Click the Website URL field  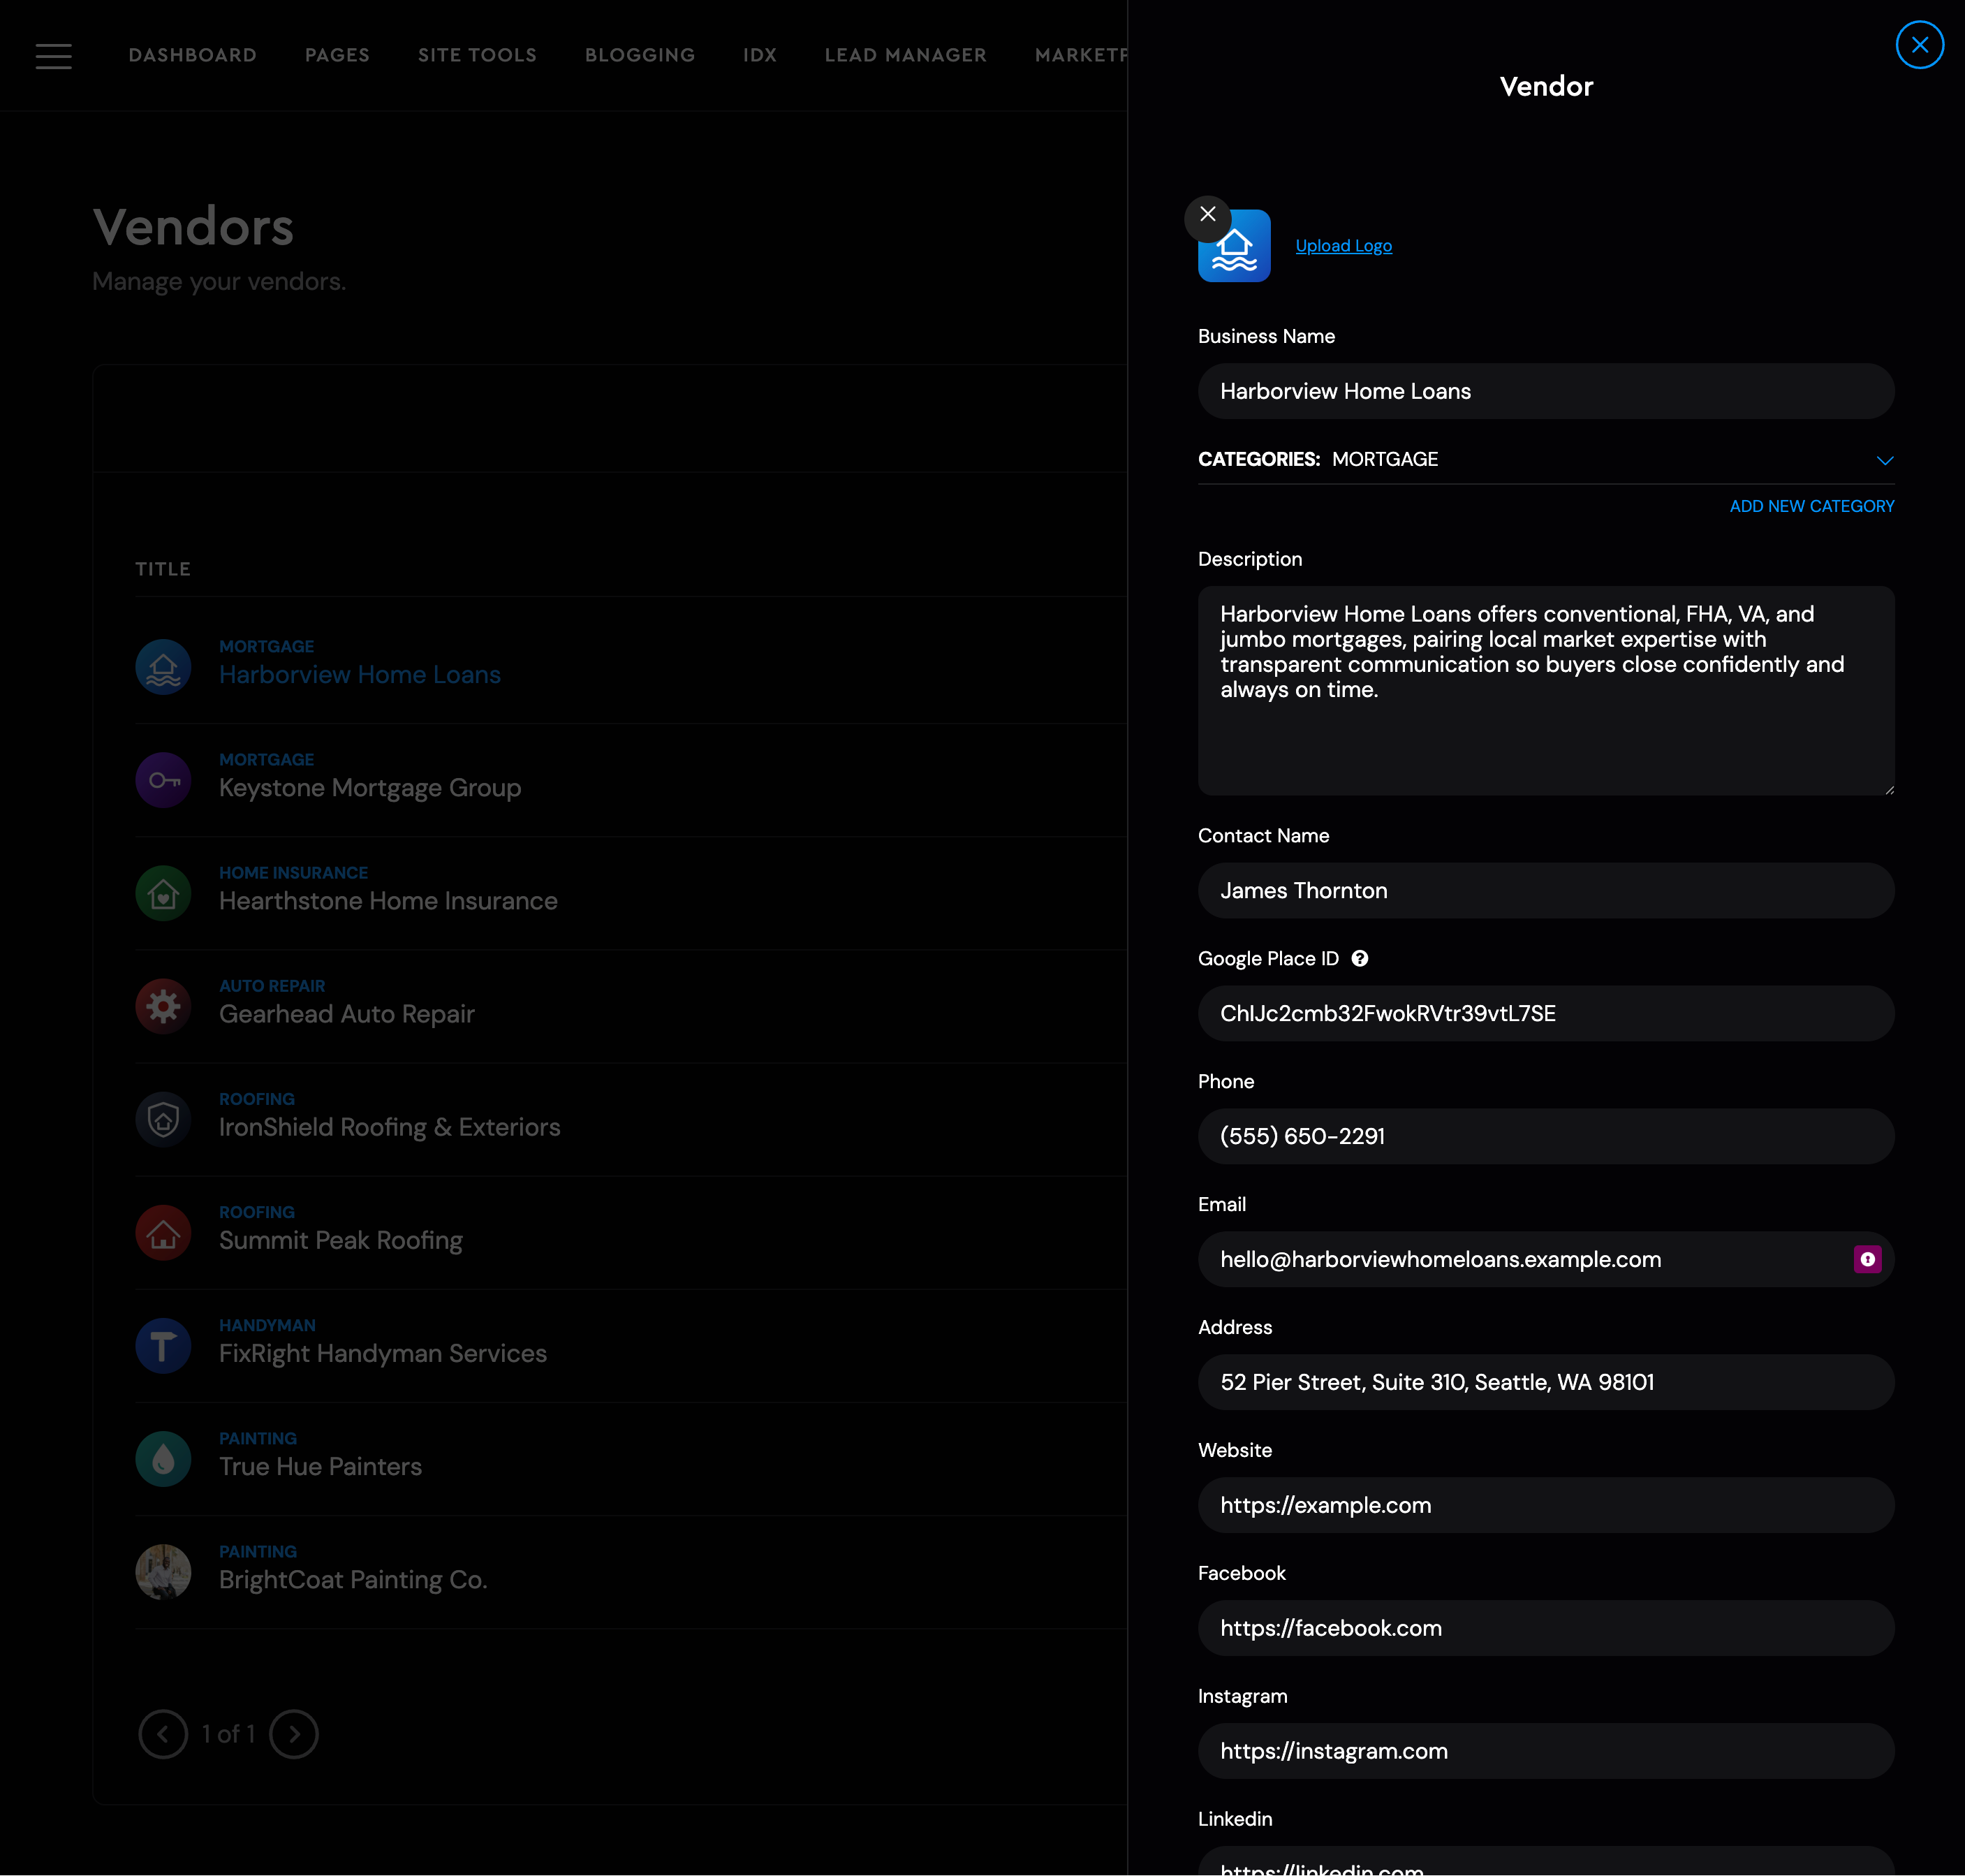(1545, 1505)
